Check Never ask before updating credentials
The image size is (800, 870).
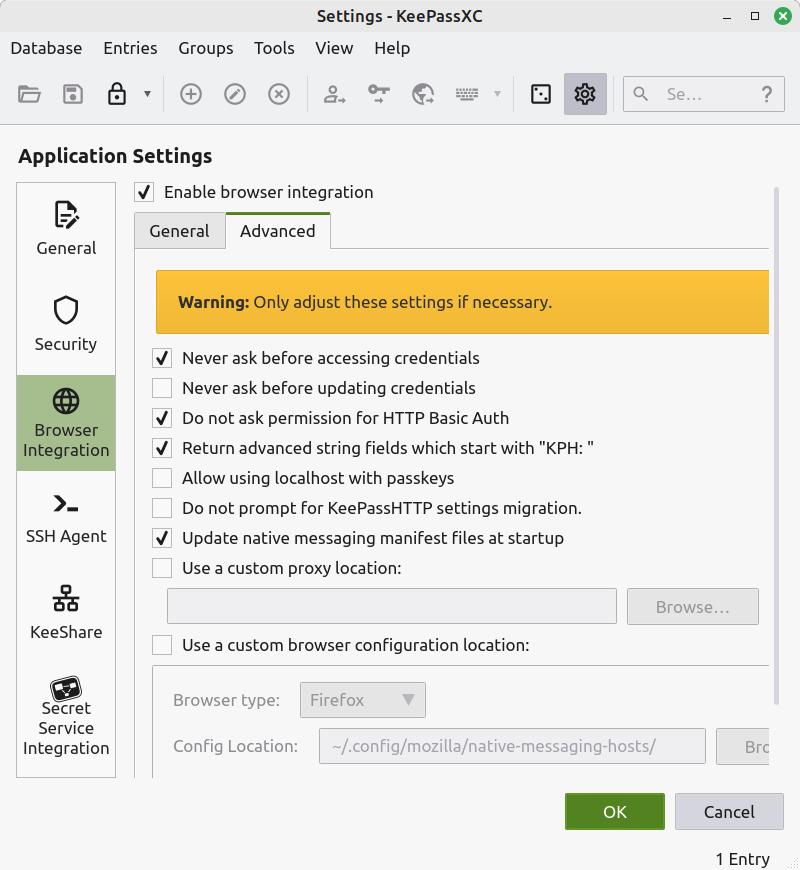(x=162, y=388)
